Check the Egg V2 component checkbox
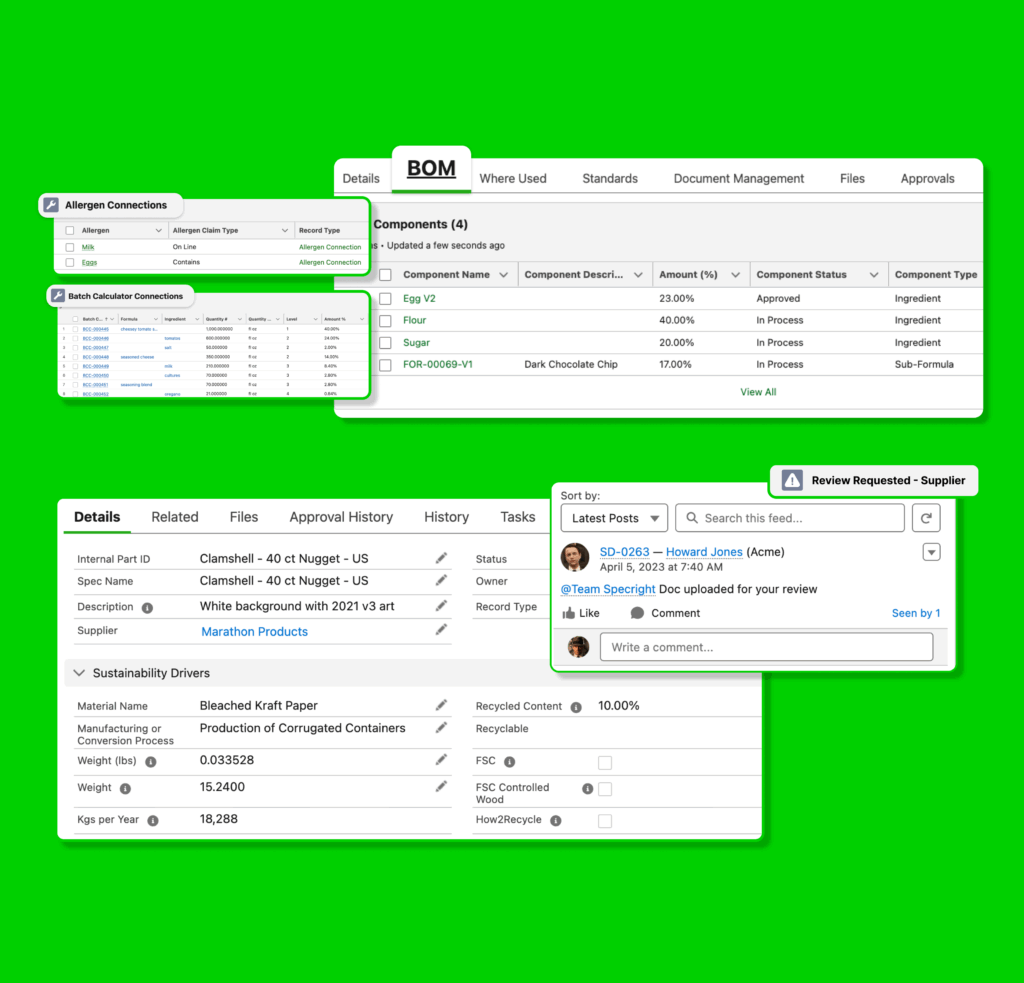 [385, 299]
